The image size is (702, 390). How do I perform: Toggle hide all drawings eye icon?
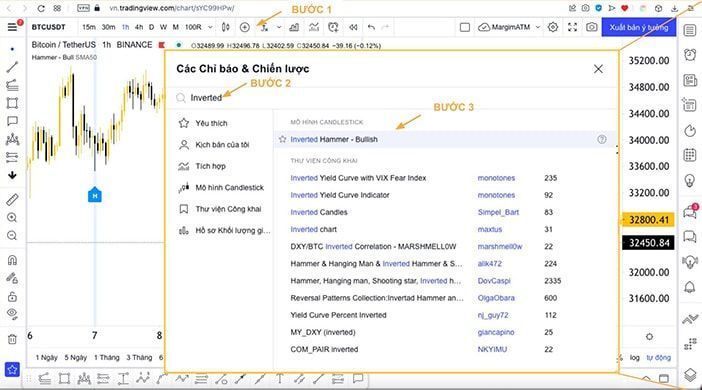tap(12, 314)
